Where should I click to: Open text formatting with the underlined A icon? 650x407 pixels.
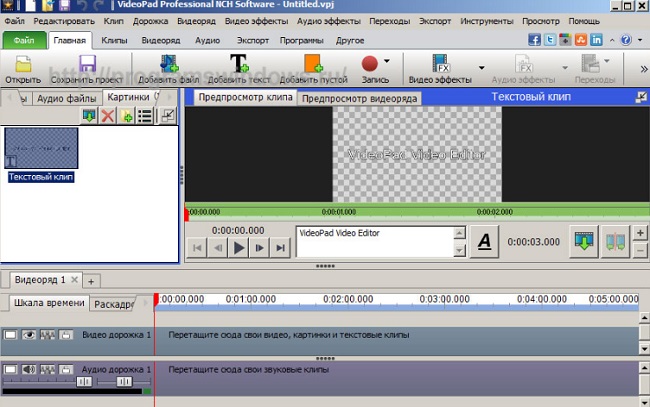pos(484,241)
